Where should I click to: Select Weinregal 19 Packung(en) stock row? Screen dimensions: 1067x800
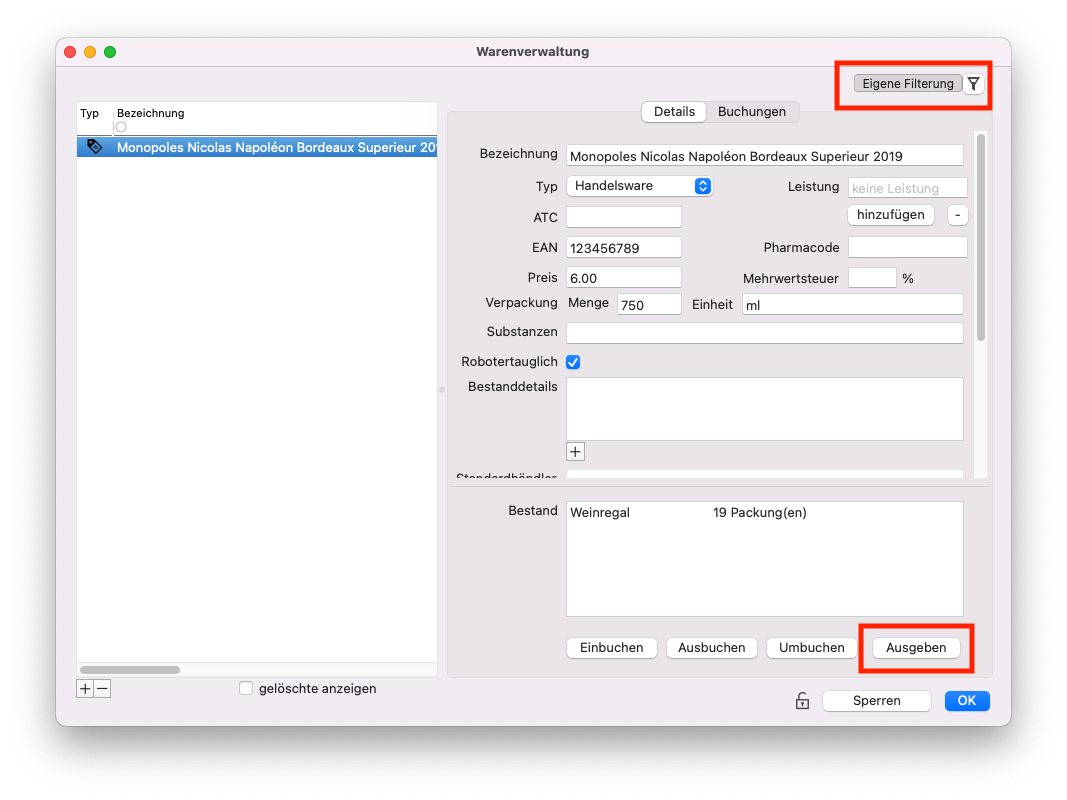765,512
